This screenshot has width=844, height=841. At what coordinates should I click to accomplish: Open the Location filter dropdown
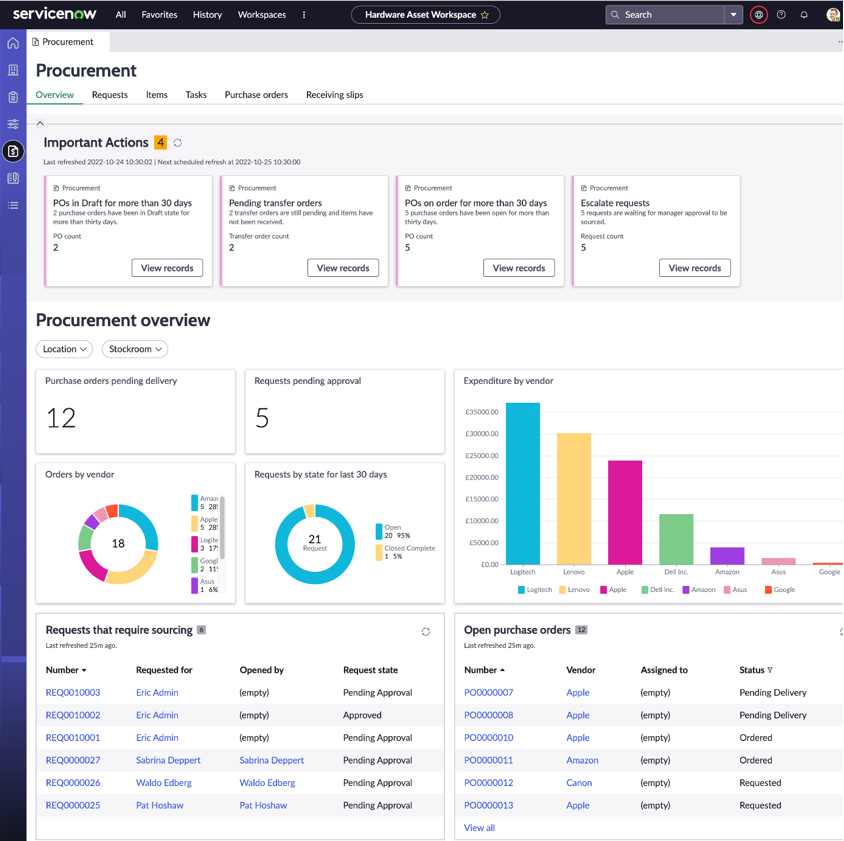click(x=64, y=349)
